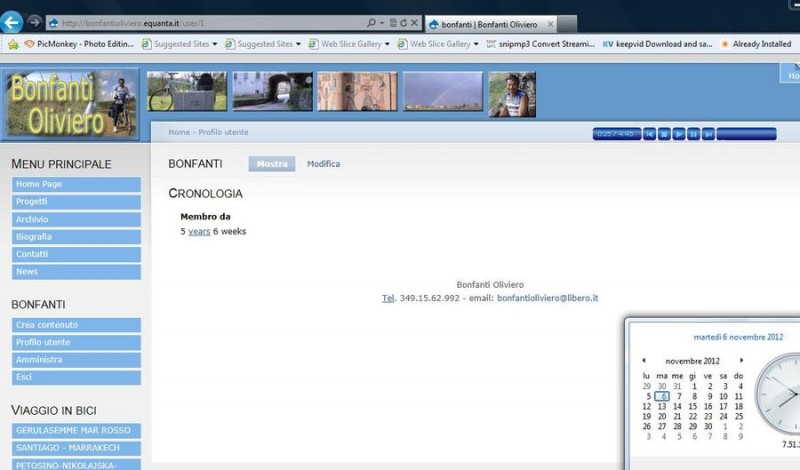Skip to previous track in audio player
The image size is (800, 470).
tap(649, 134)
